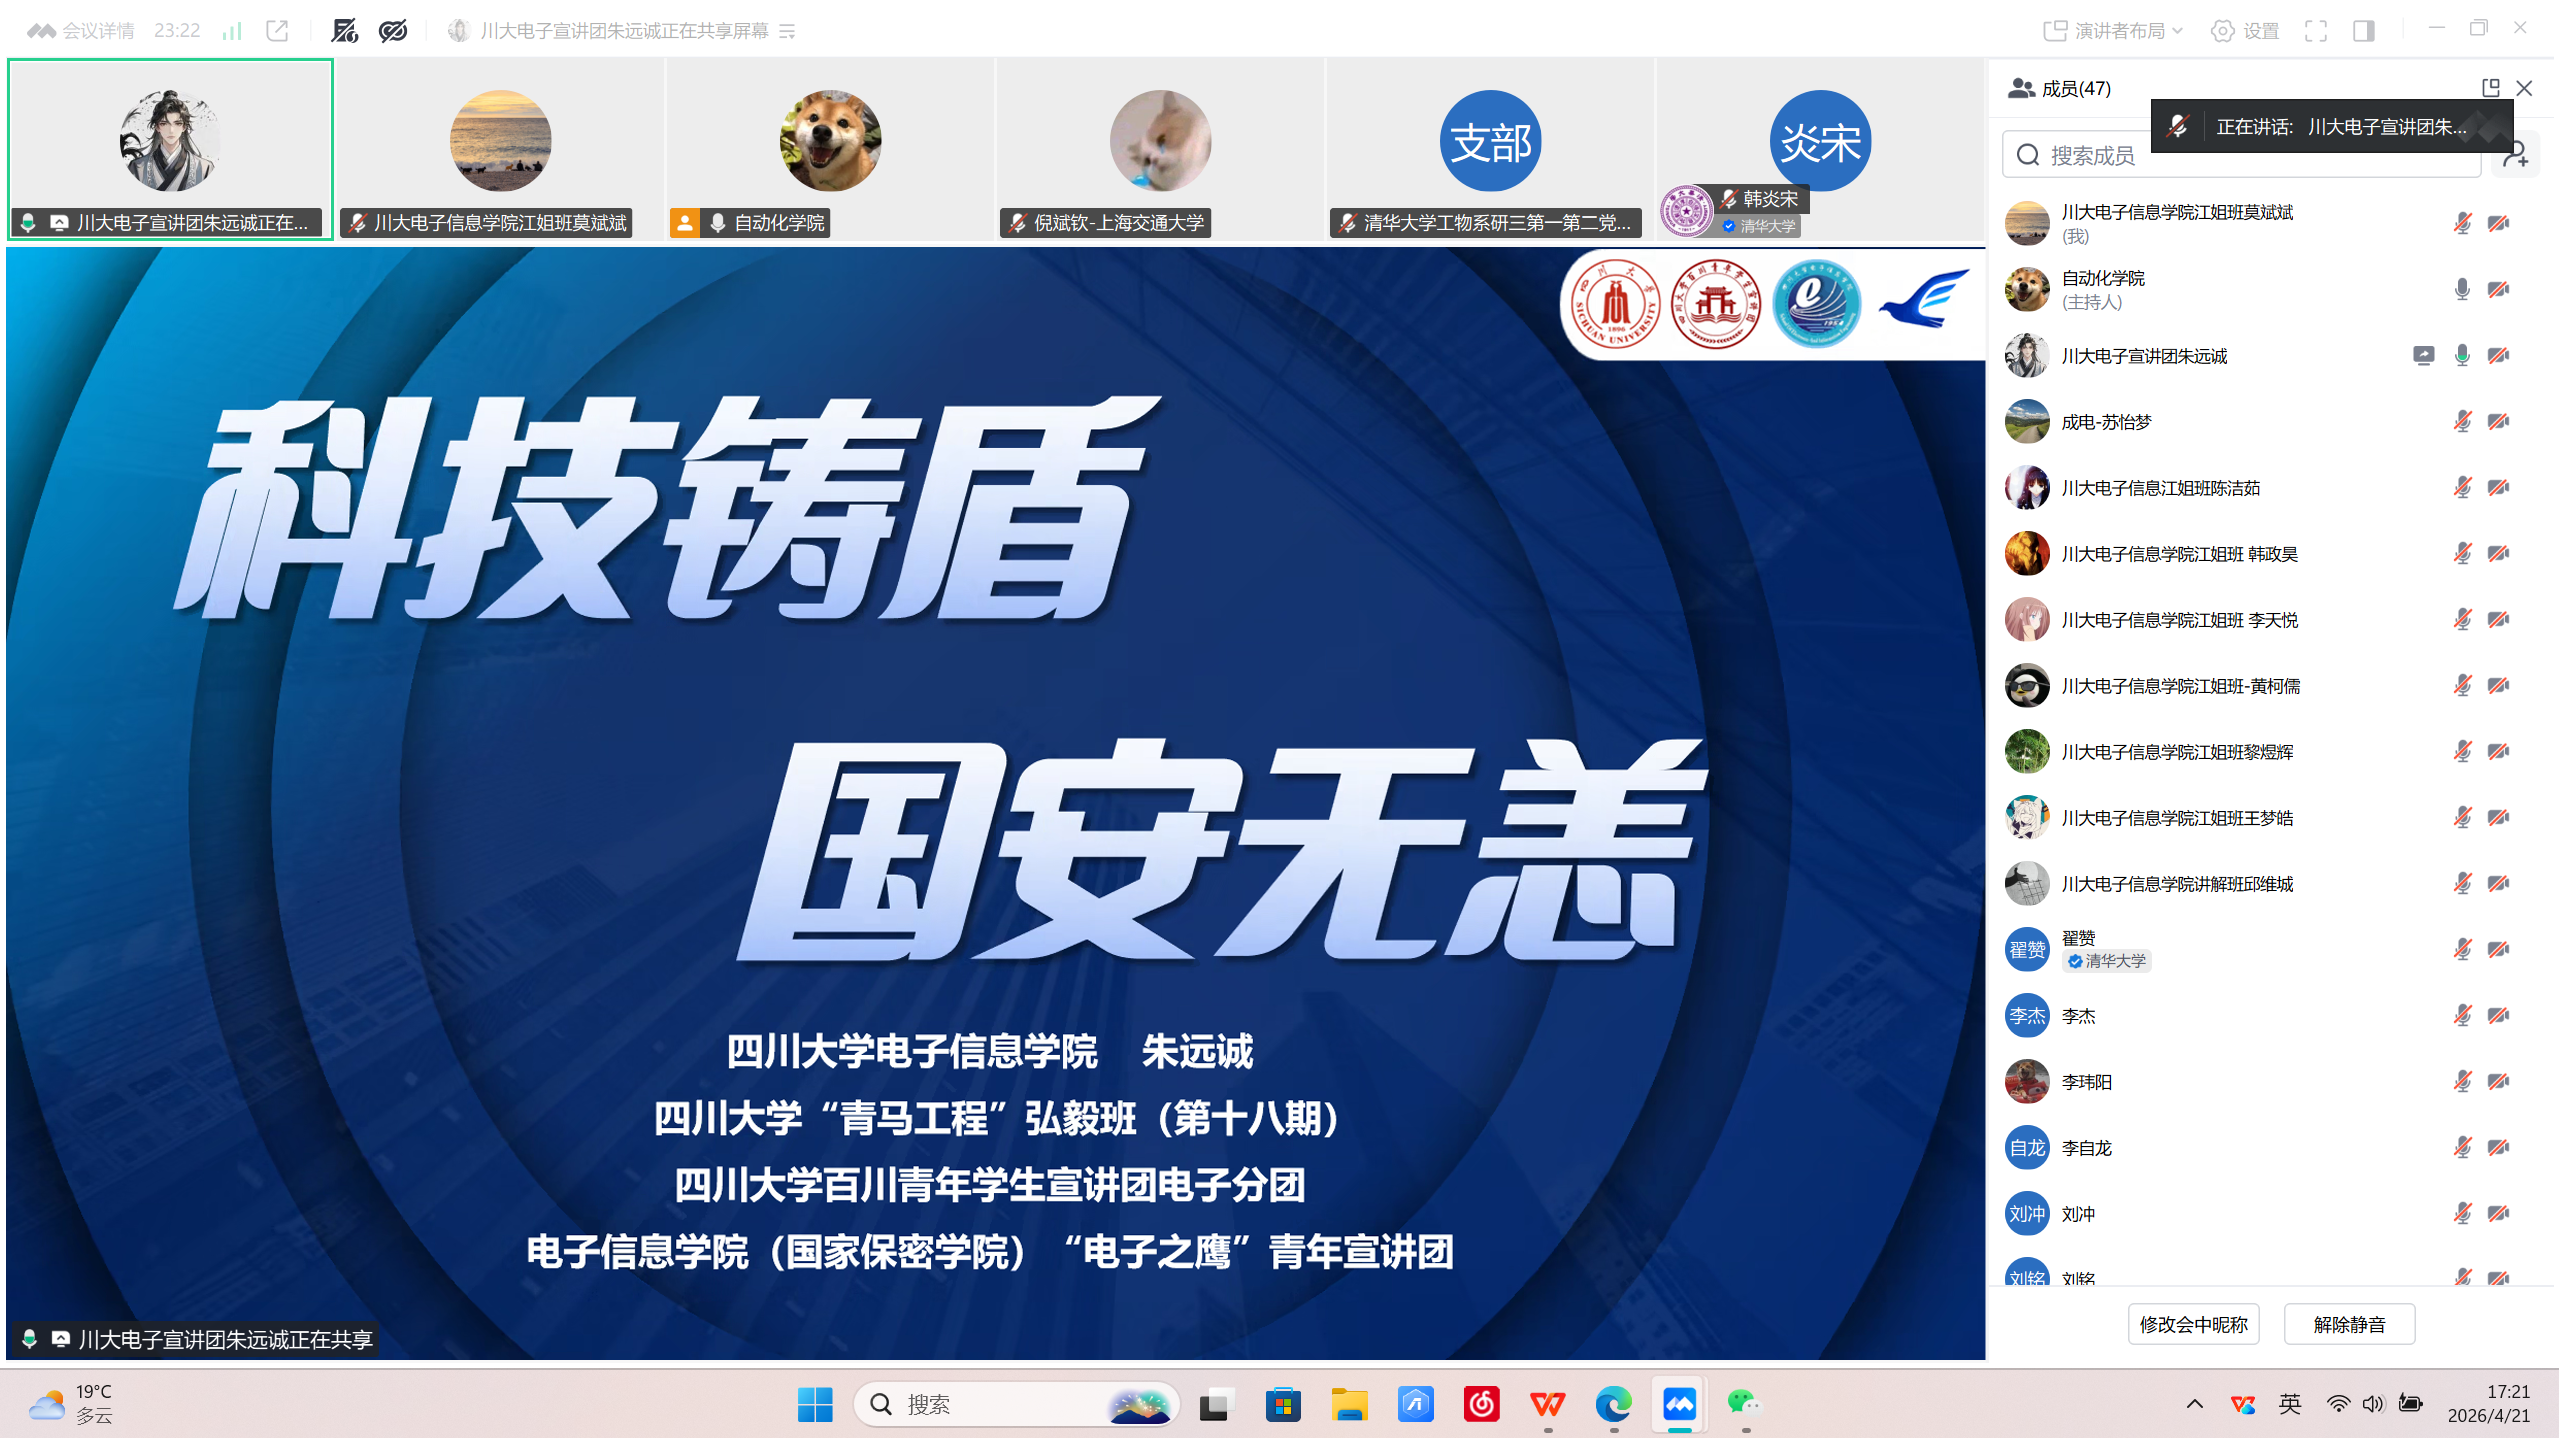Toggle microphone for 川大电子信息学院江姐班莫斌斌

click(x=2462, y=223)
